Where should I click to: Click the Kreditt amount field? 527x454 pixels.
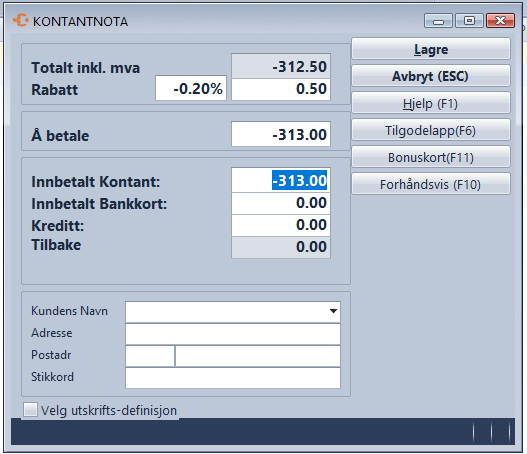[281, 225]
